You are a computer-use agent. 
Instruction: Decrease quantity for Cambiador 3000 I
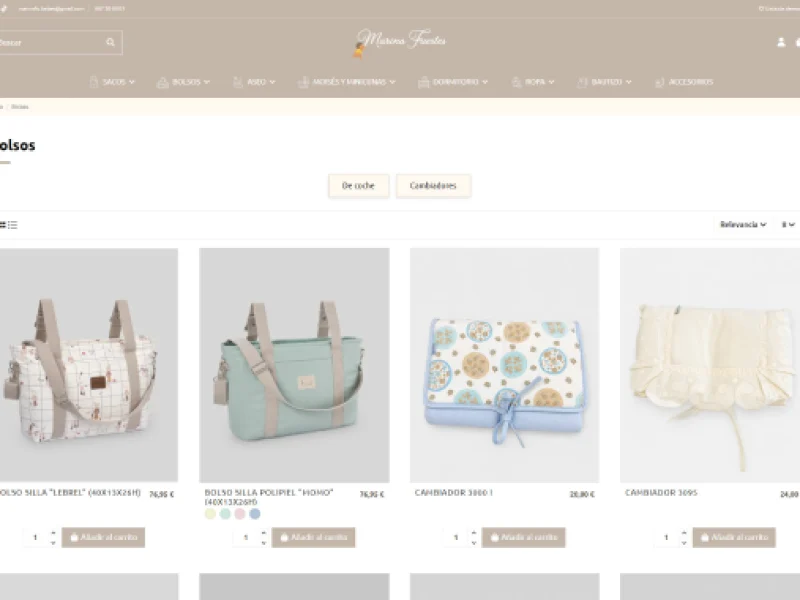click(474, 542)
